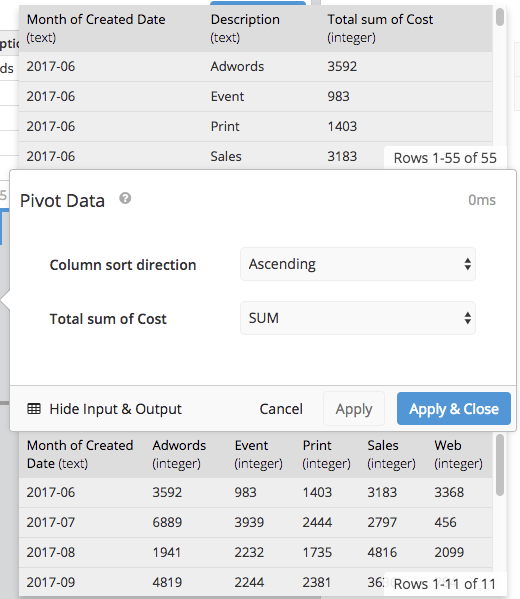Click the Apply button
Image resolution: width=520 pixels, height=599 pixels.
[354, 409]
